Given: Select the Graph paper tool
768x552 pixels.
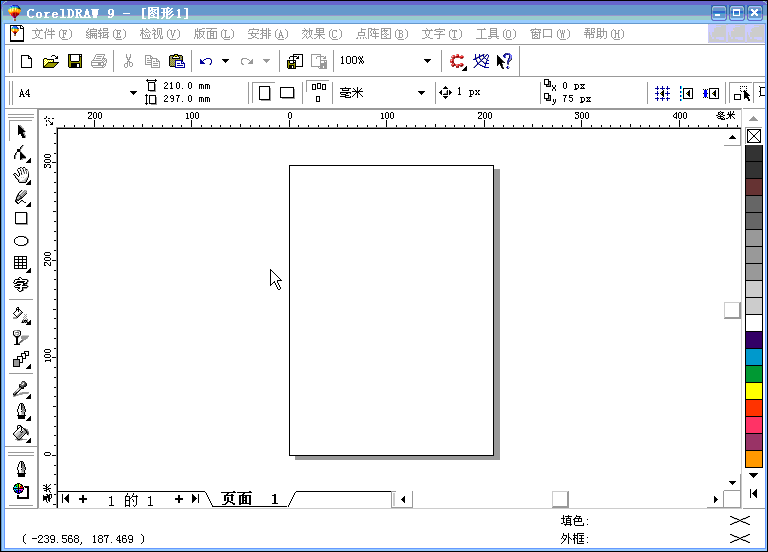Looking at the screenshot, I should [x=21, y=263].
